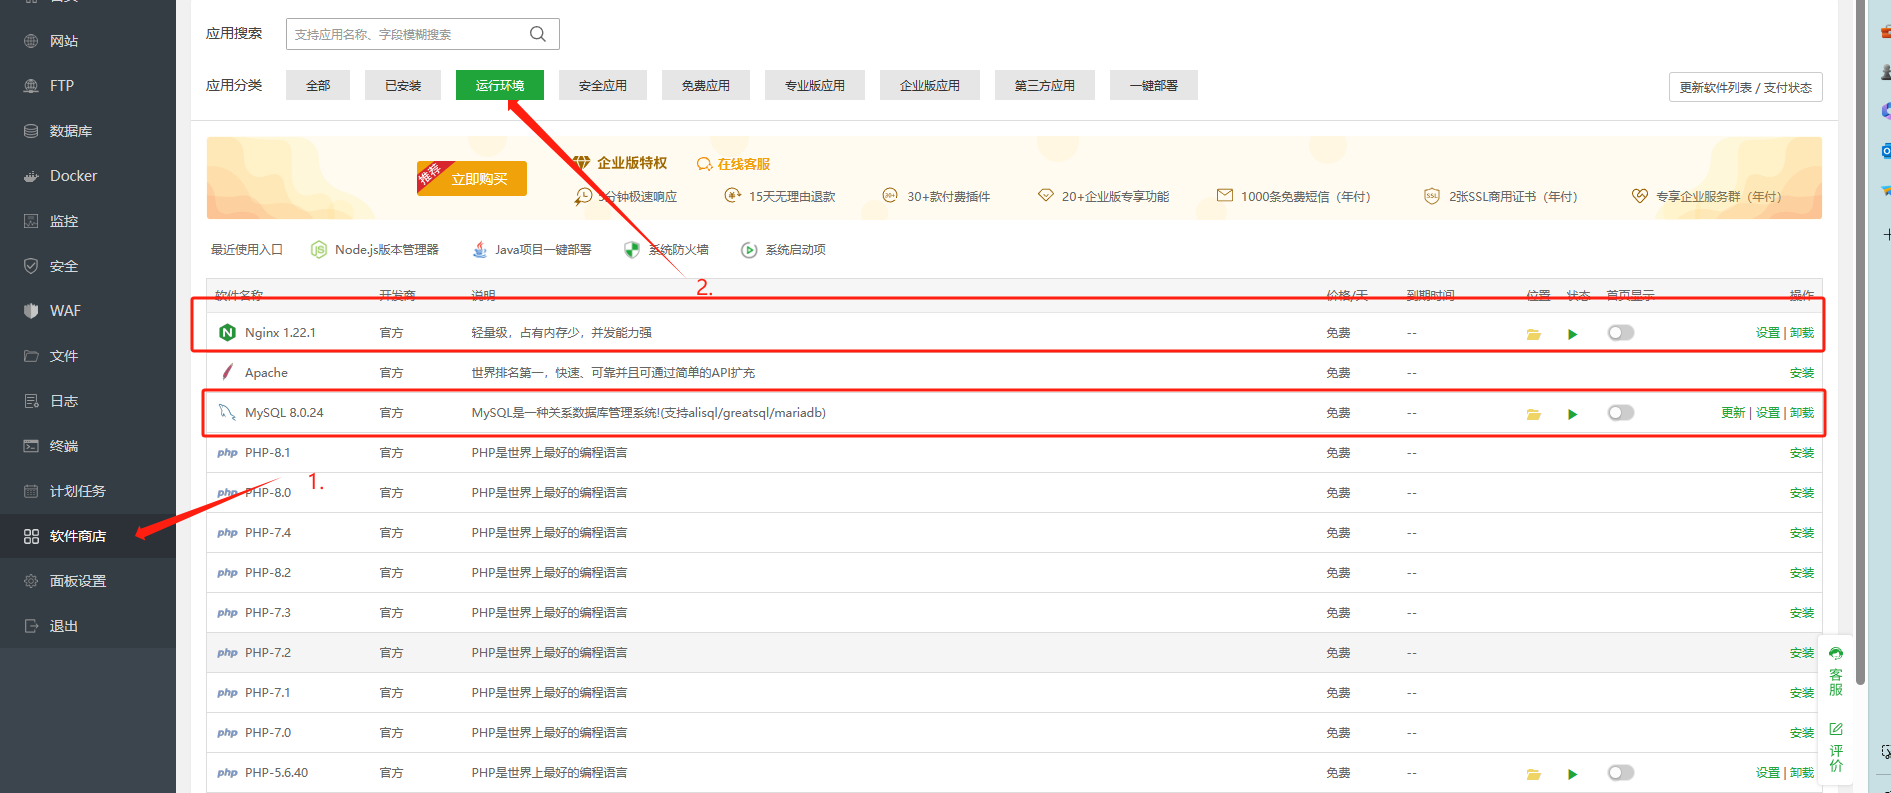Open MySQL 设置 link

pyautogui.click(x=1768, y=412)
